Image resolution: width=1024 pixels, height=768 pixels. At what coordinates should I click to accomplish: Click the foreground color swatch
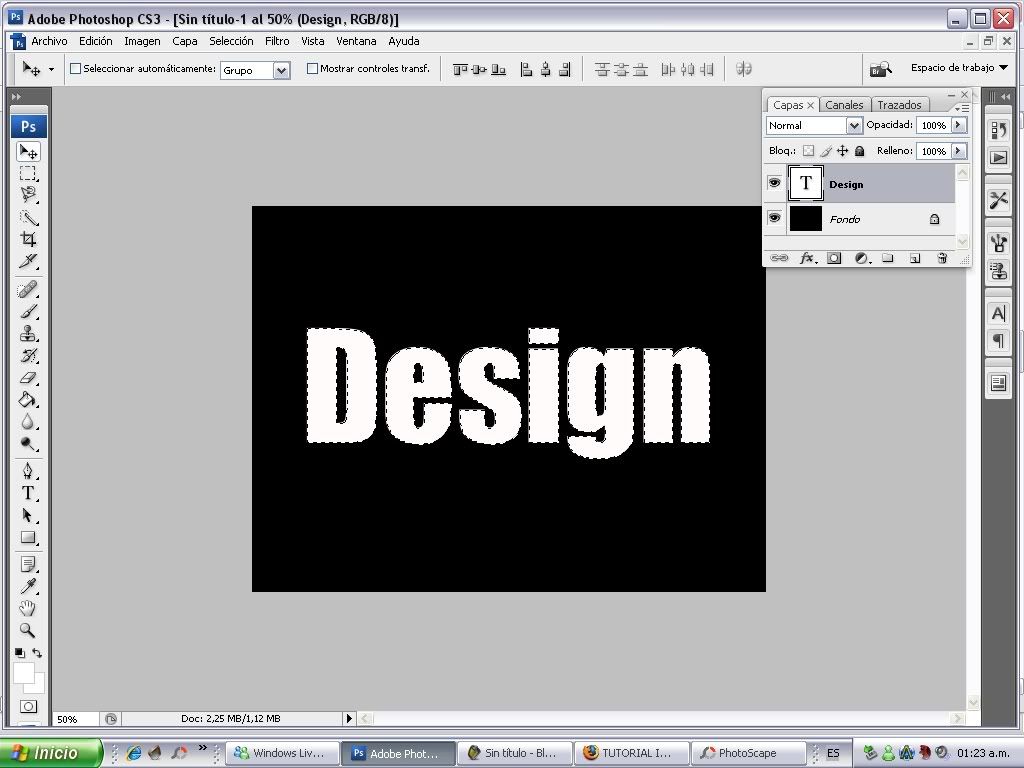pos(22,672)
